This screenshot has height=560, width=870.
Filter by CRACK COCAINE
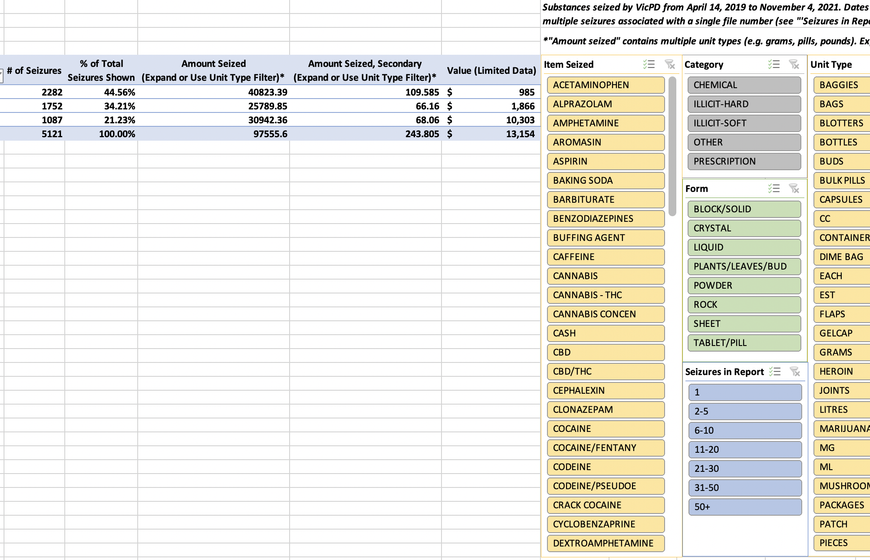coord(605,505)
